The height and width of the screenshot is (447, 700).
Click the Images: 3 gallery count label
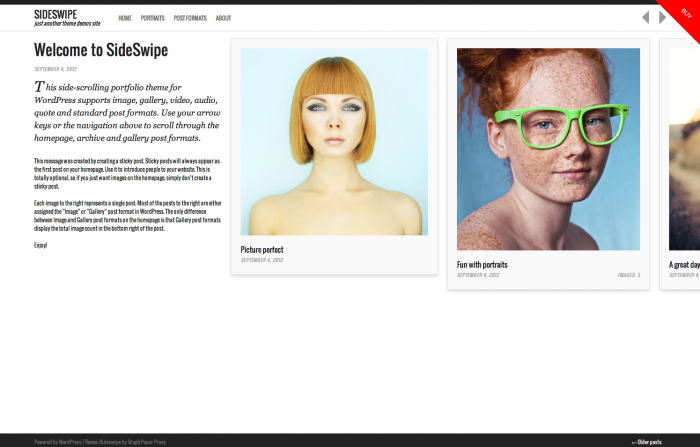point(629,275)
